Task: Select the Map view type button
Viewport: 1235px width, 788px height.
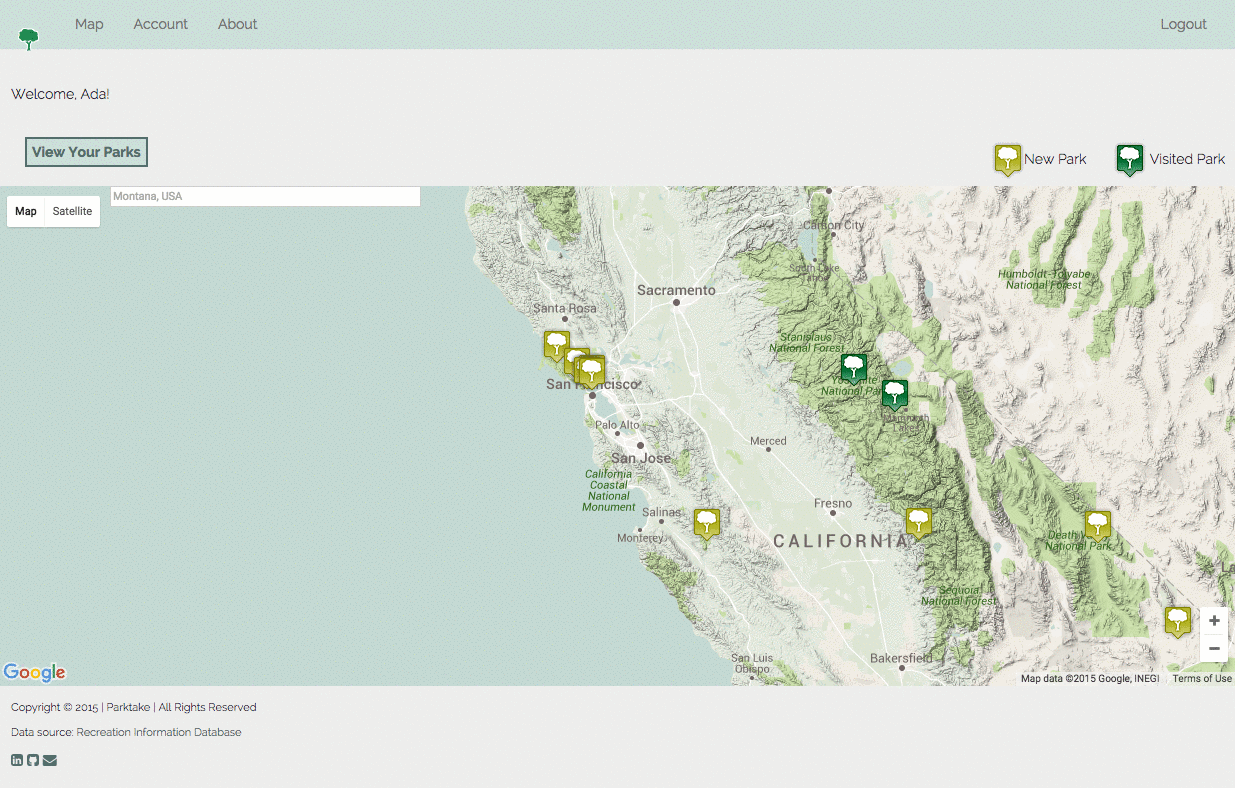Action: (x=26, y=211)
